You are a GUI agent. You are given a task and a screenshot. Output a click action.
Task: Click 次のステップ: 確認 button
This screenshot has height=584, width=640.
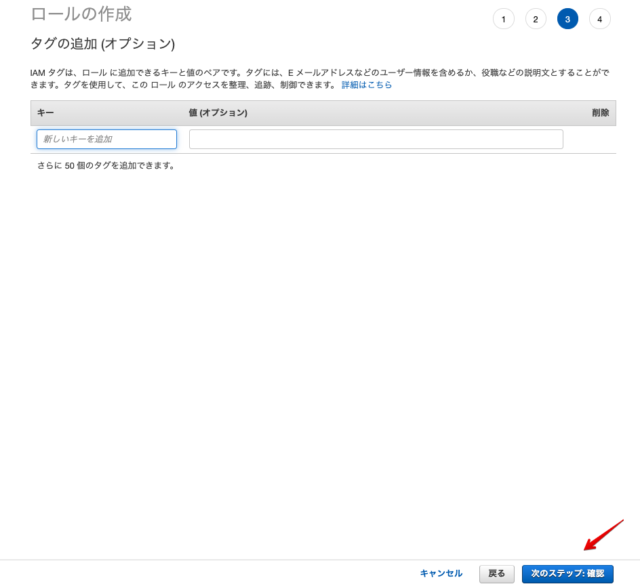pyautogui.click(x=567, y=574)
